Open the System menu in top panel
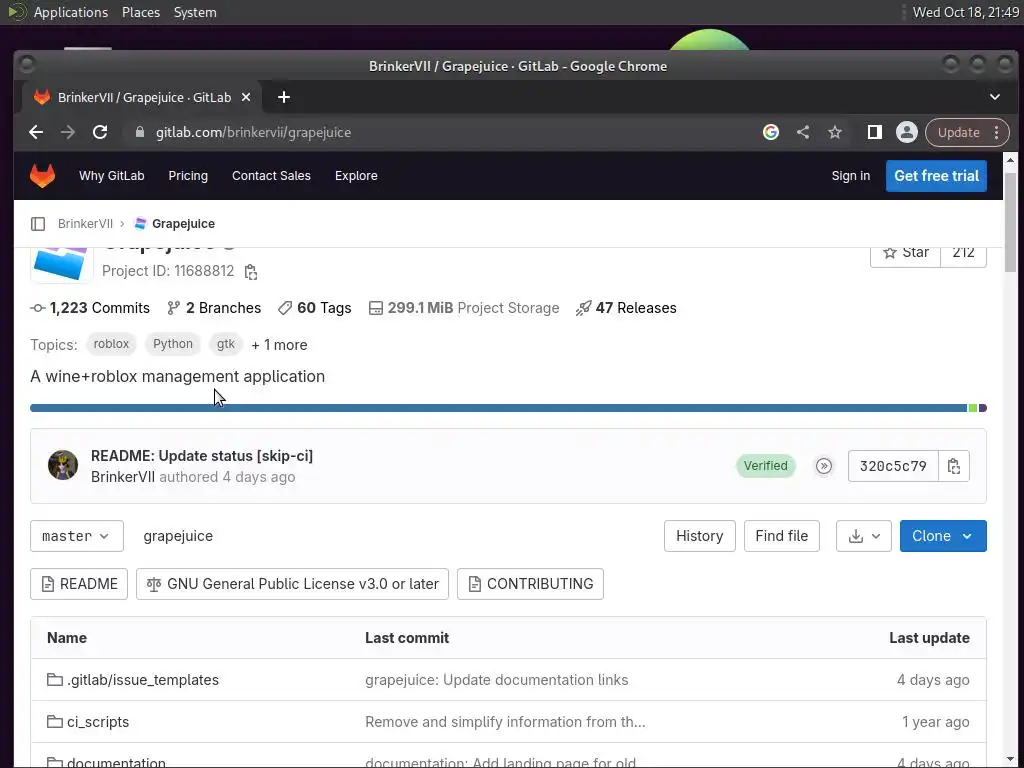This screenshot has width=1024, height=768. point(195,12)
